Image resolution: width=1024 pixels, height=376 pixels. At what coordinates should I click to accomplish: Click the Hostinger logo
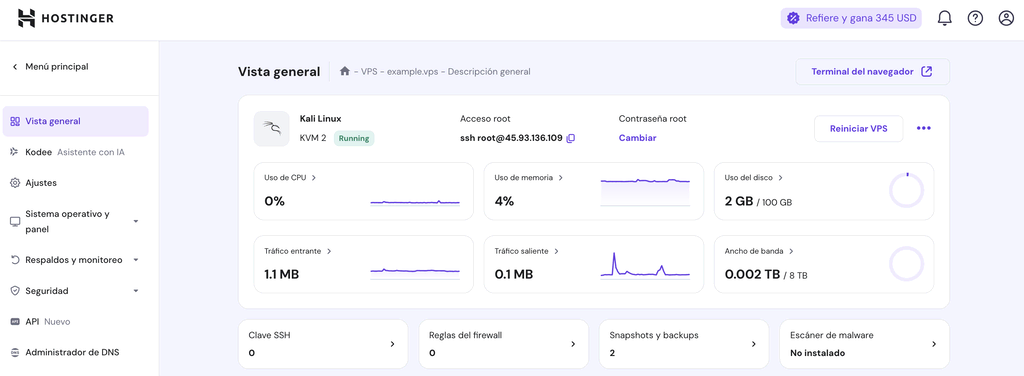[x=65, y=18]
